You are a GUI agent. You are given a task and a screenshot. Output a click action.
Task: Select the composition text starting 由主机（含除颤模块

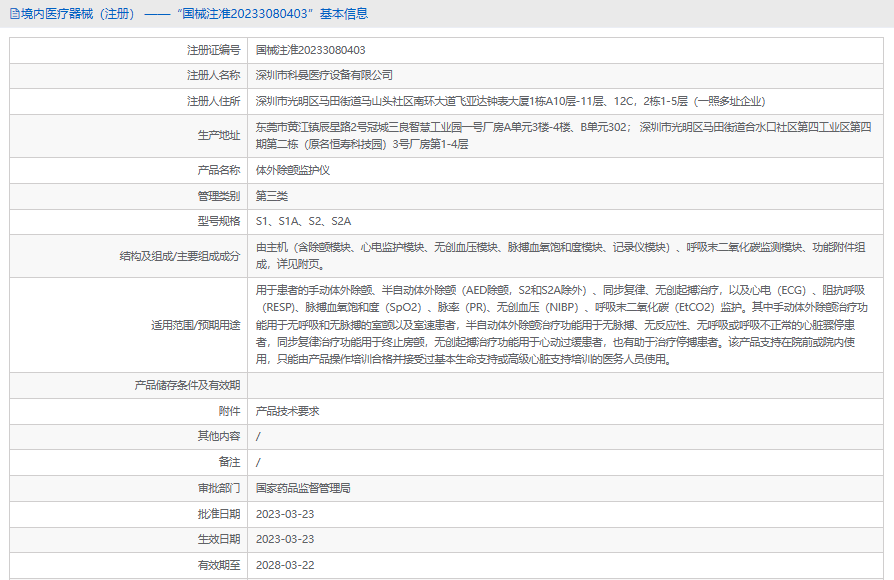pyautogui.click(x=560, y=255)
